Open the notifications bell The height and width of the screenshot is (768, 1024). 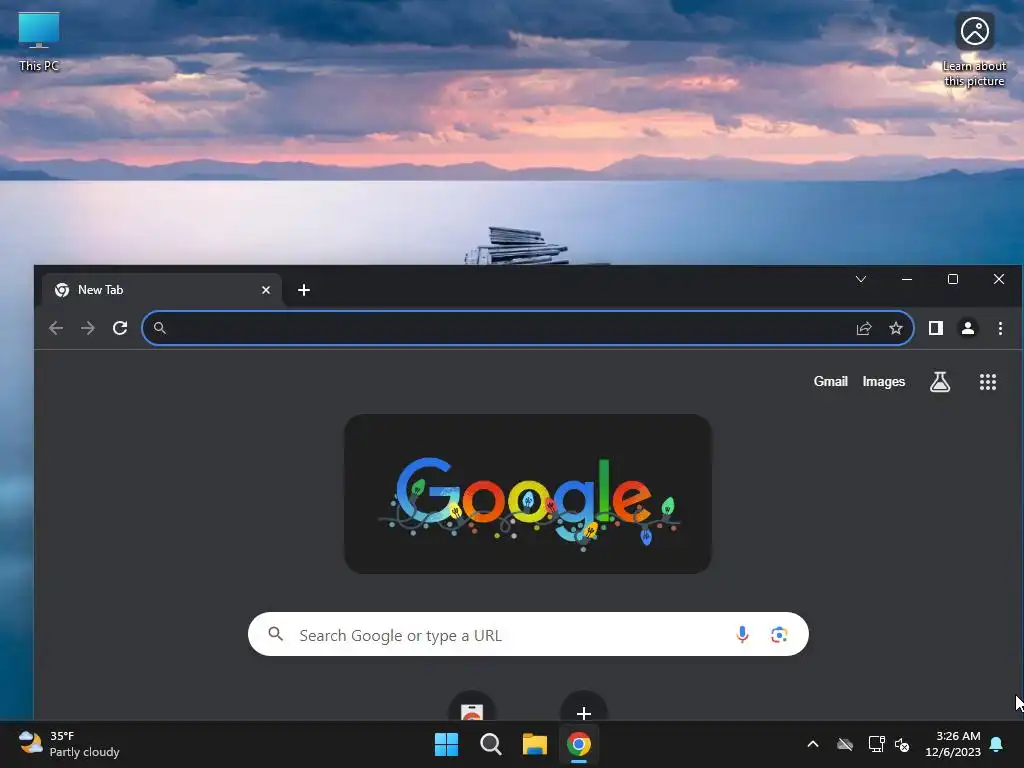pyautogui.click(x=997, y=744)
